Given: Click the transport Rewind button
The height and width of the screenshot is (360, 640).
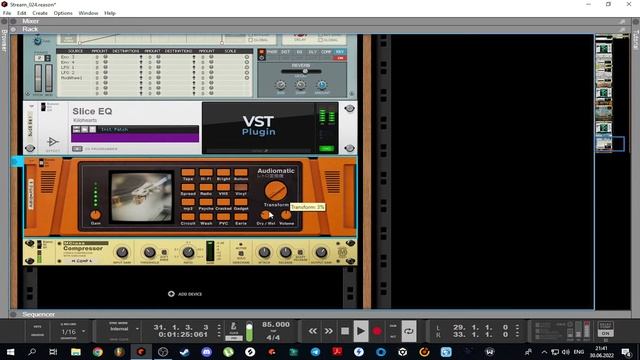Looking at the screenshot, I should [x=313, y=331].
